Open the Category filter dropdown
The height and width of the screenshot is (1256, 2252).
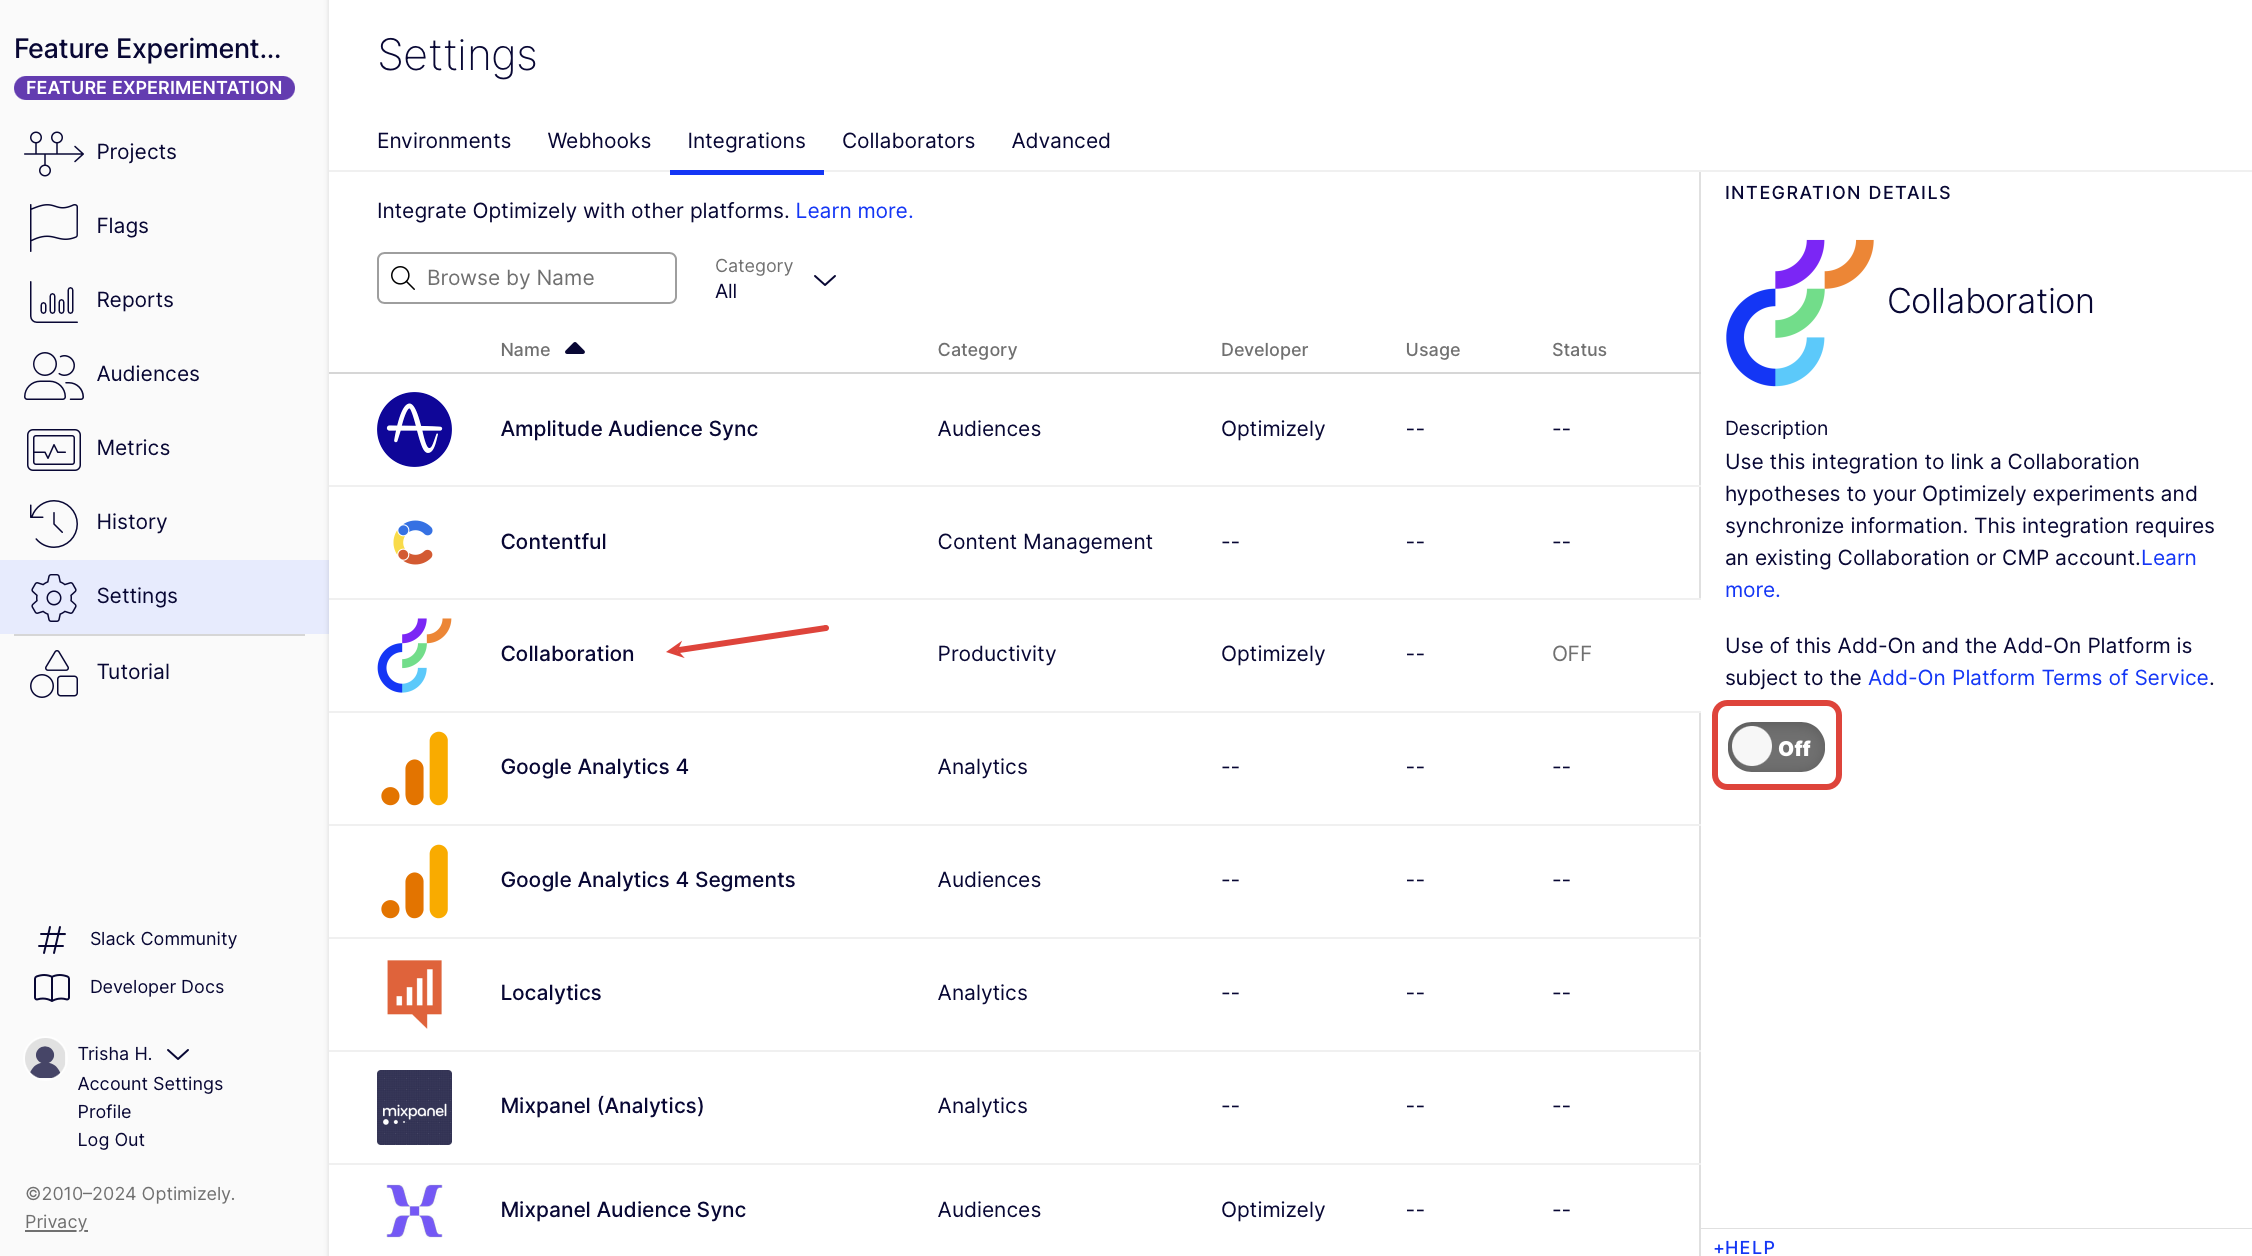pos(776,279)
